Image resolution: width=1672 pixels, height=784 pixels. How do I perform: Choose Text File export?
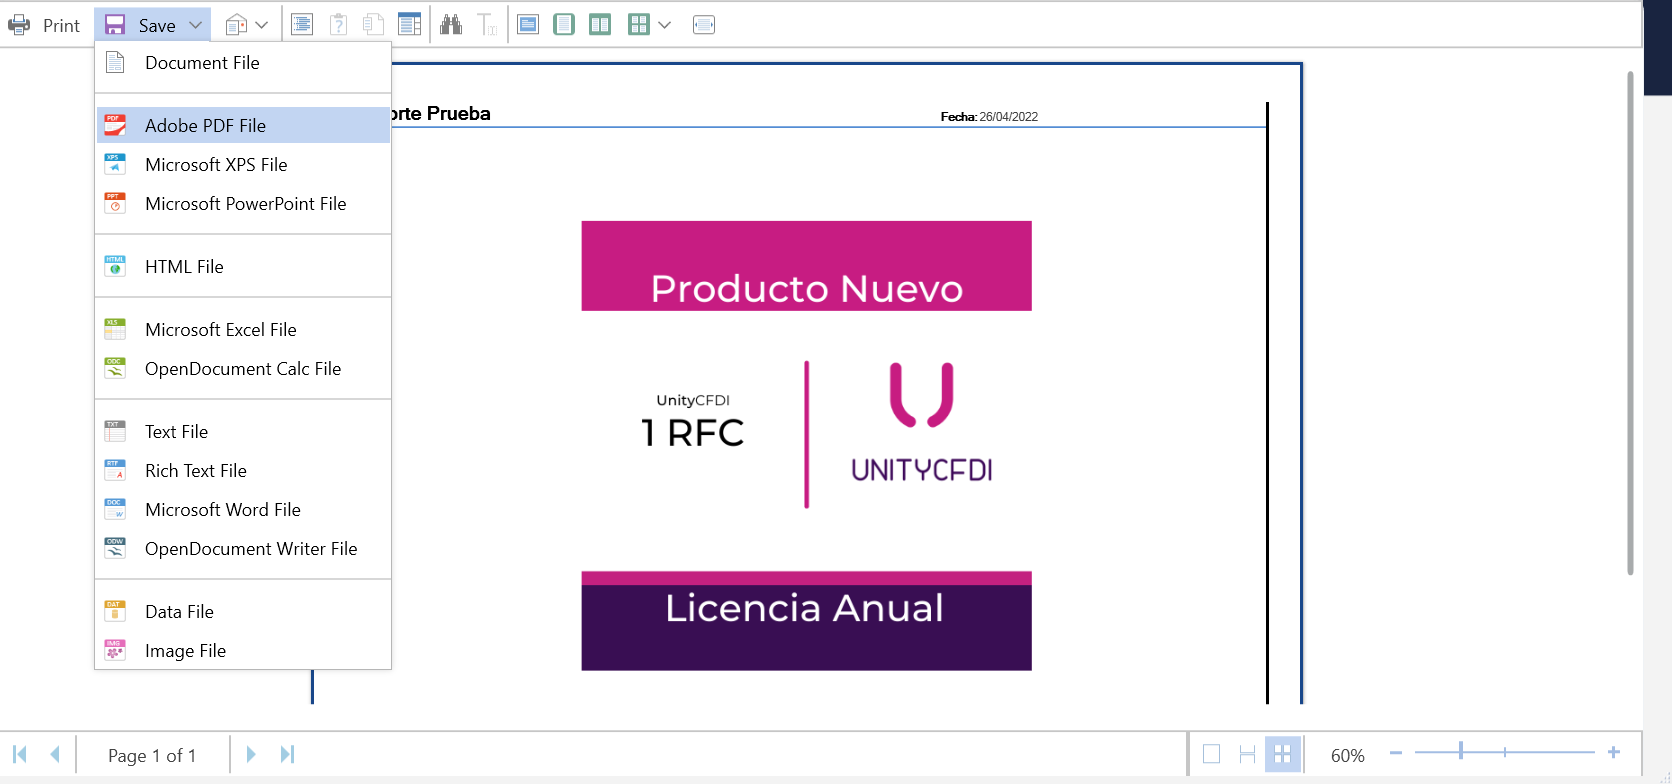(243, 431)
